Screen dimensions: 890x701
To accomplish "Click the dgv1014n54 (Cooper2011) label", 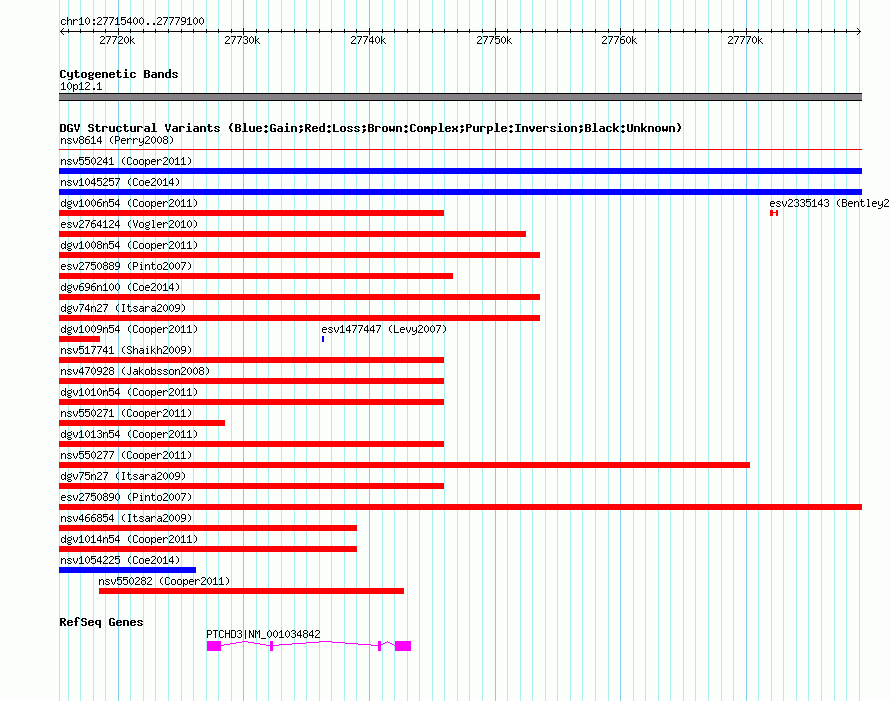I will click(129, 539).
